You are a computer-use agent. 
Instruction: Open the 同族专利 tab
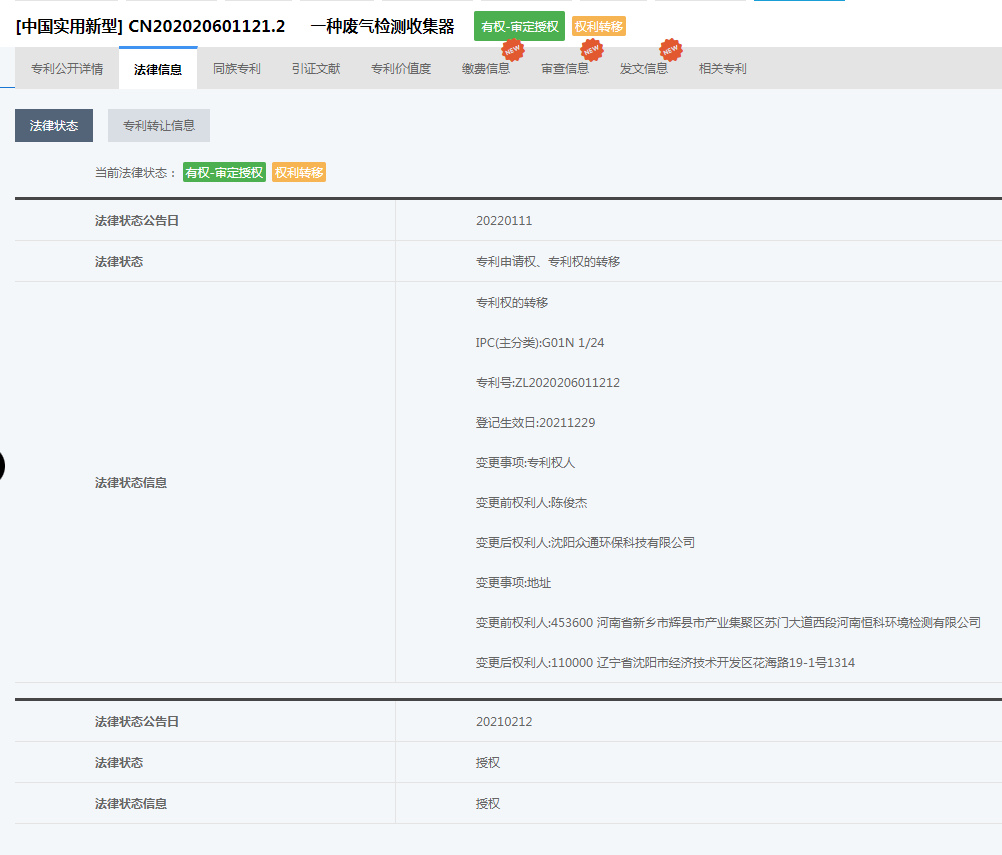pos(237,69)
